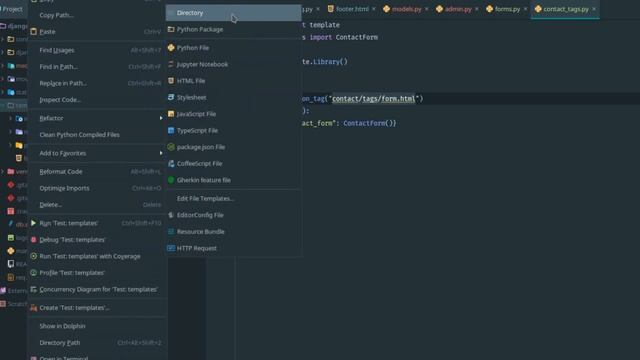
Task: Click the CoffeeScript File icon
Action: pyautogui.click(x=171, y=163)
